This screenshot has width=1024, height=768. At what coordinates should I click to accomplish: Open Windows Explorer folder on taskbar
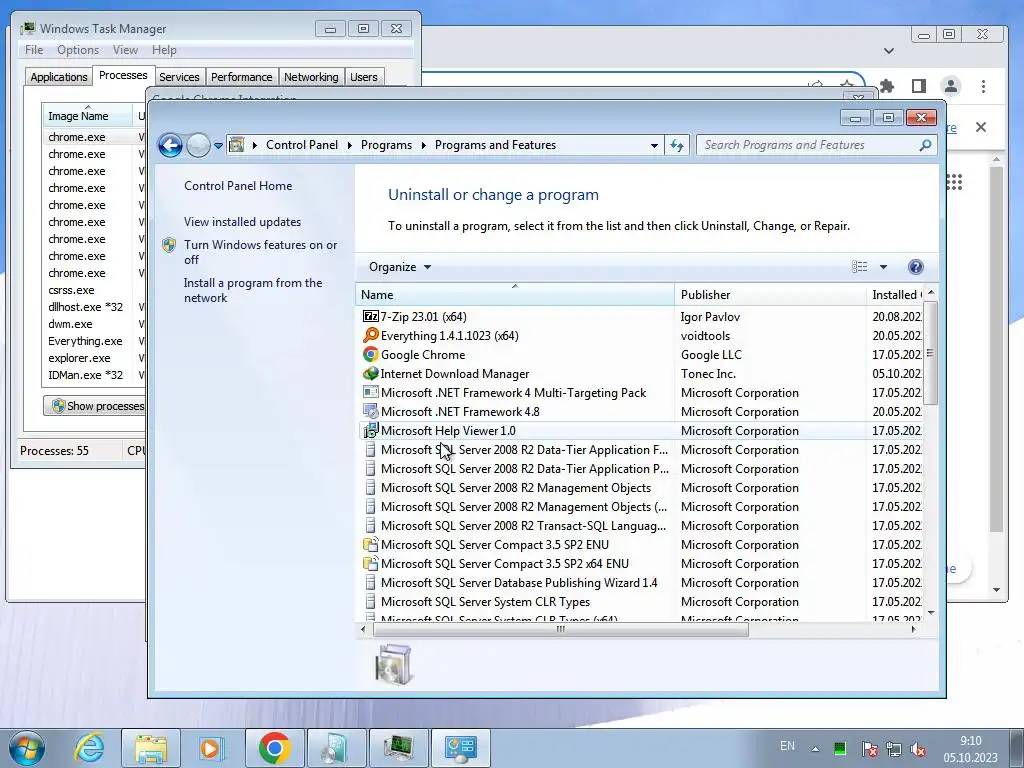(x=151, y=748)
